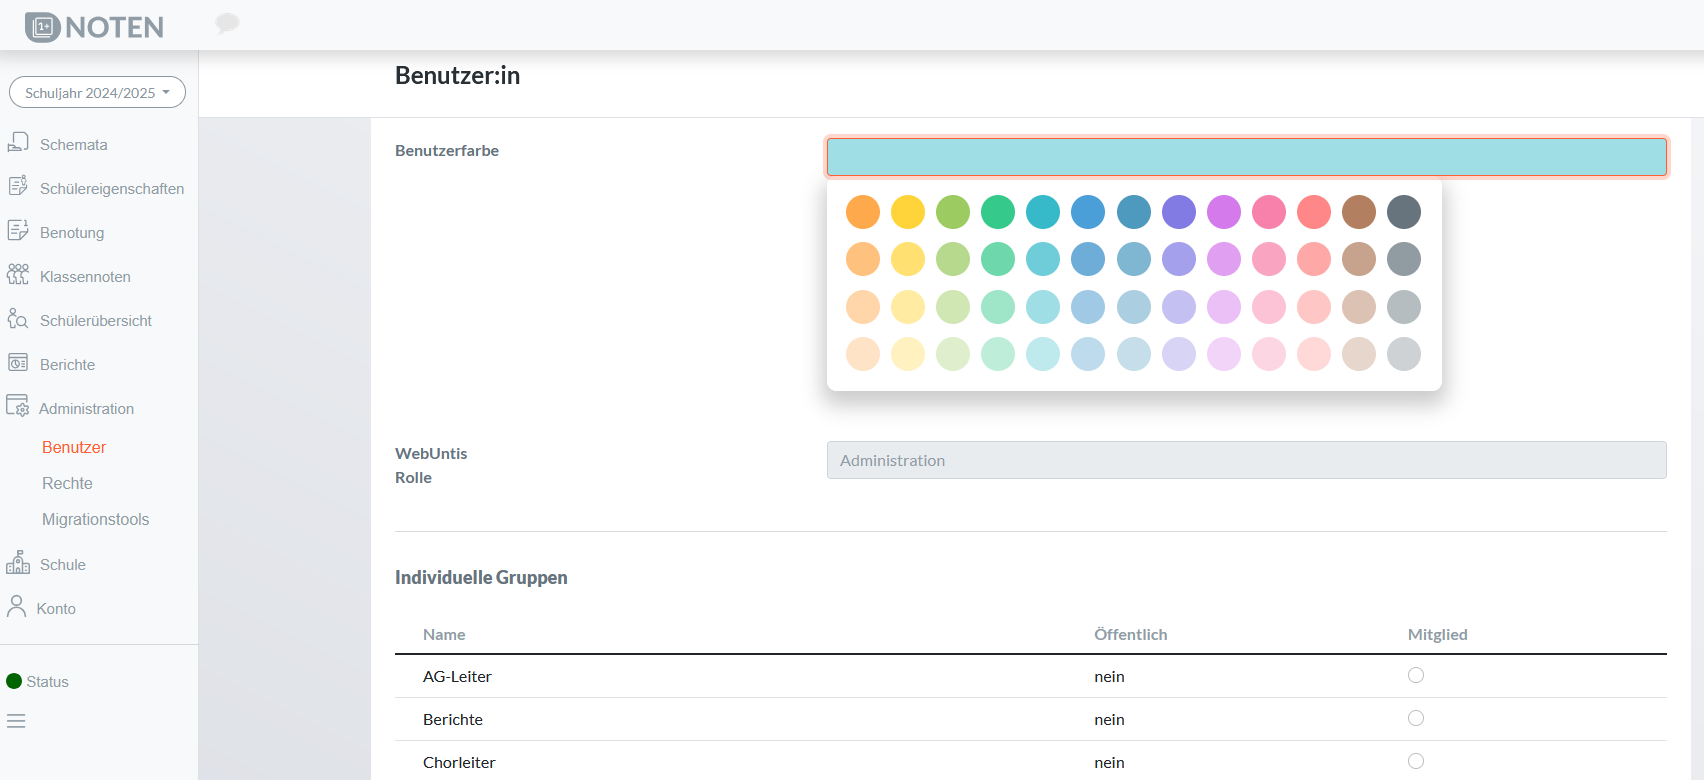This screenshot has height=780, width=1704.
Task: Open Konto via the person icon
Action: coord(17,607)
